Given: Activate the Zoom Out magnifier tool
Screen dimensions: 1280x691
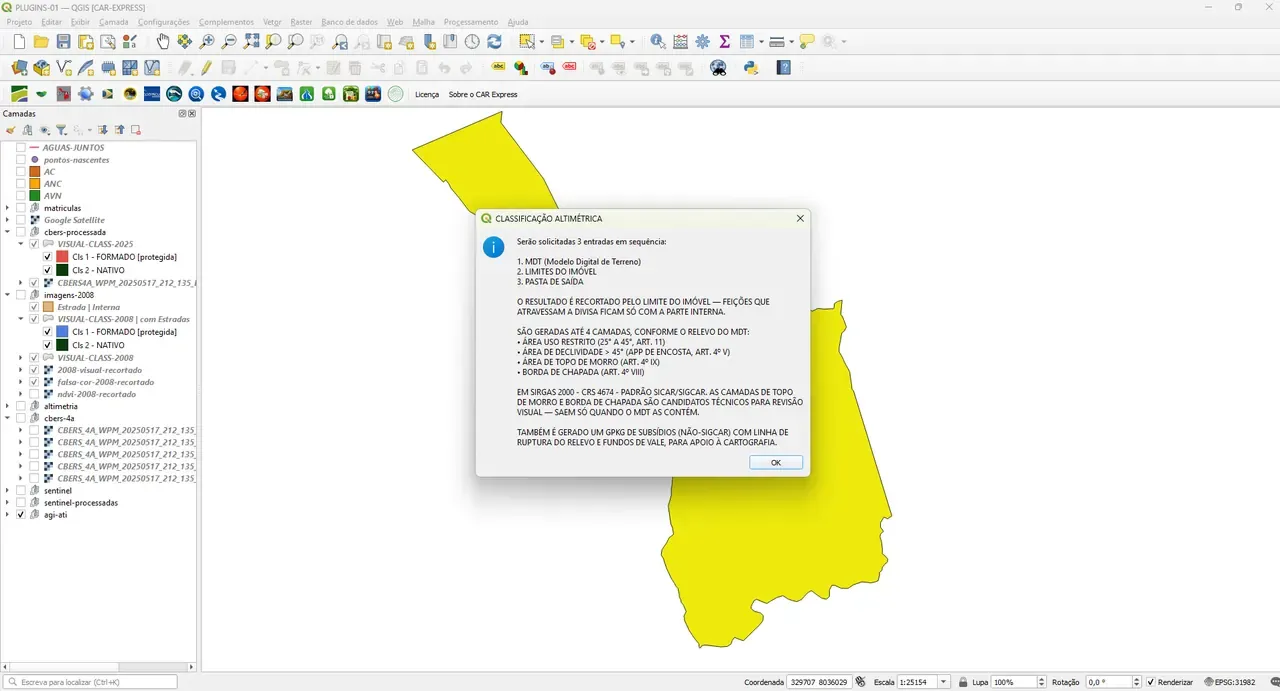Looking at the screenshot, I should pyautogui.click(x=229, y=42).
